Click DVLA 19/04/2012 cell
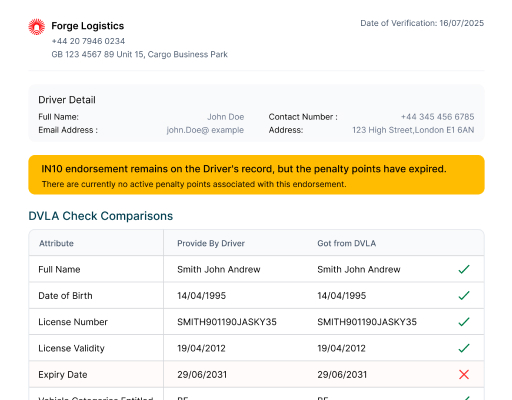This screenshot has width=512, height=400. pyautogui.click(x=341, y=348)
